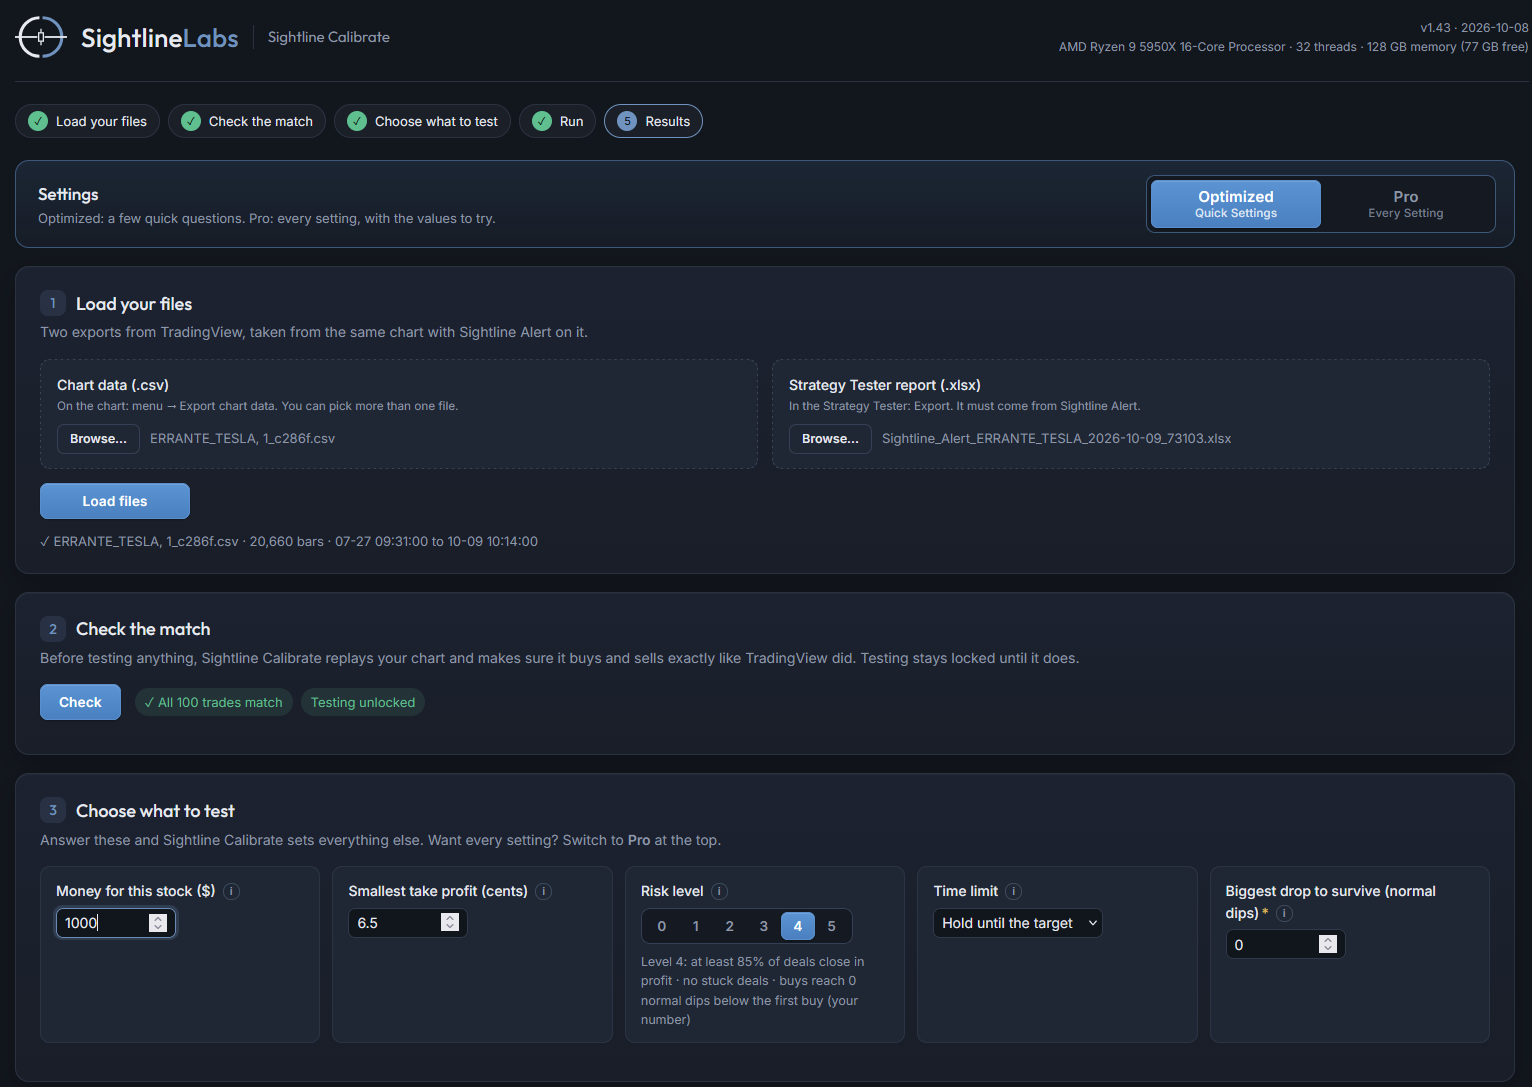Image resolution: width=1532 pixels, height=1087 pixels.
Task: Click the Load files button
Action: pyautogui.click(x=115, y=501)
